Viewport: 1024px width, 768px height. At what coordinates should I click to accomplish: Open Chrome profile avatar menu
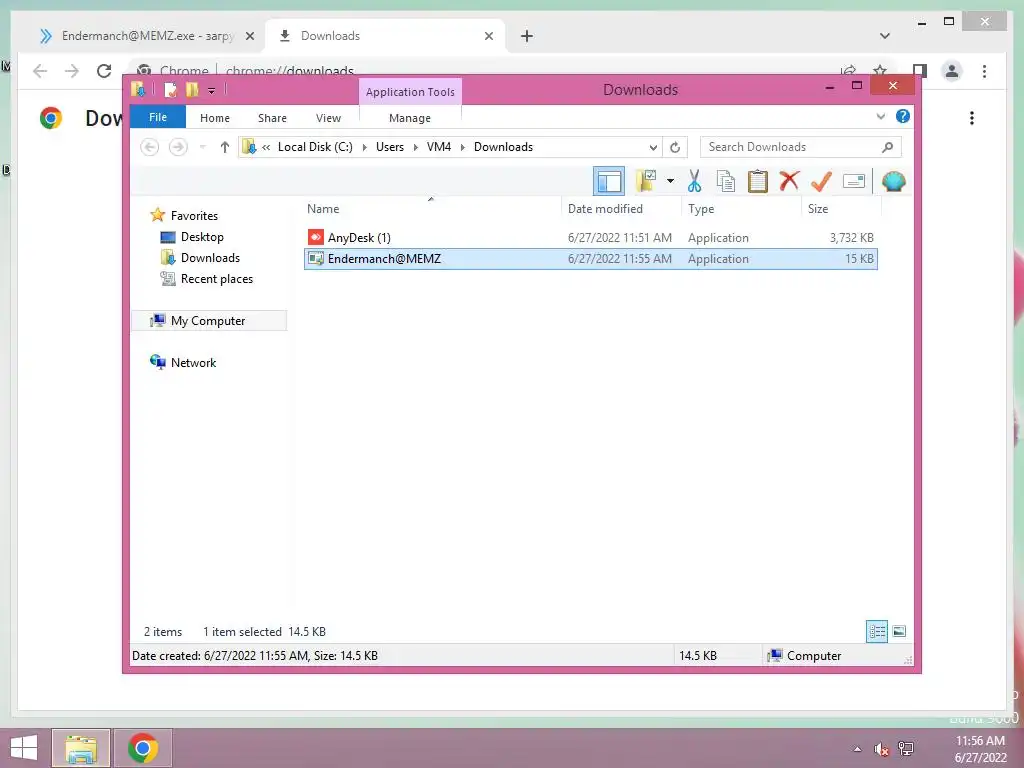click(x=952, y=71)
